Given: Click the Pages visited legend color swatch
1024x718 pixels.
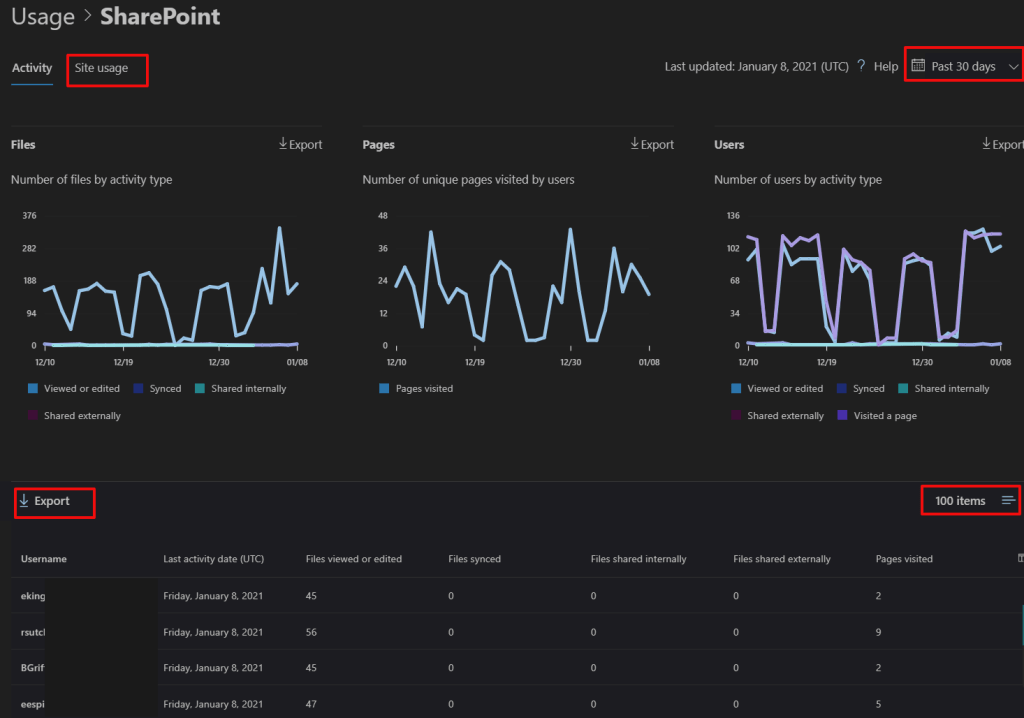Looking at the screenshot, I should 385,388.
